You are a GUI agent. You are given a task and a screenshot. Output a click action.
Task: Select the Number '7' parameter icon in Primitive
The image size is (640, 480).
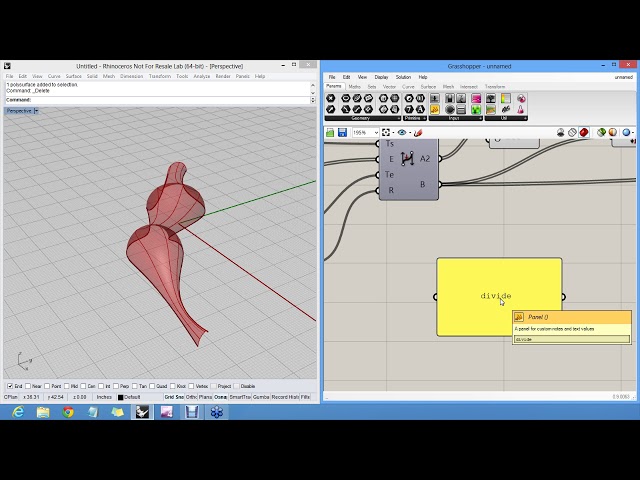[409, 109]
